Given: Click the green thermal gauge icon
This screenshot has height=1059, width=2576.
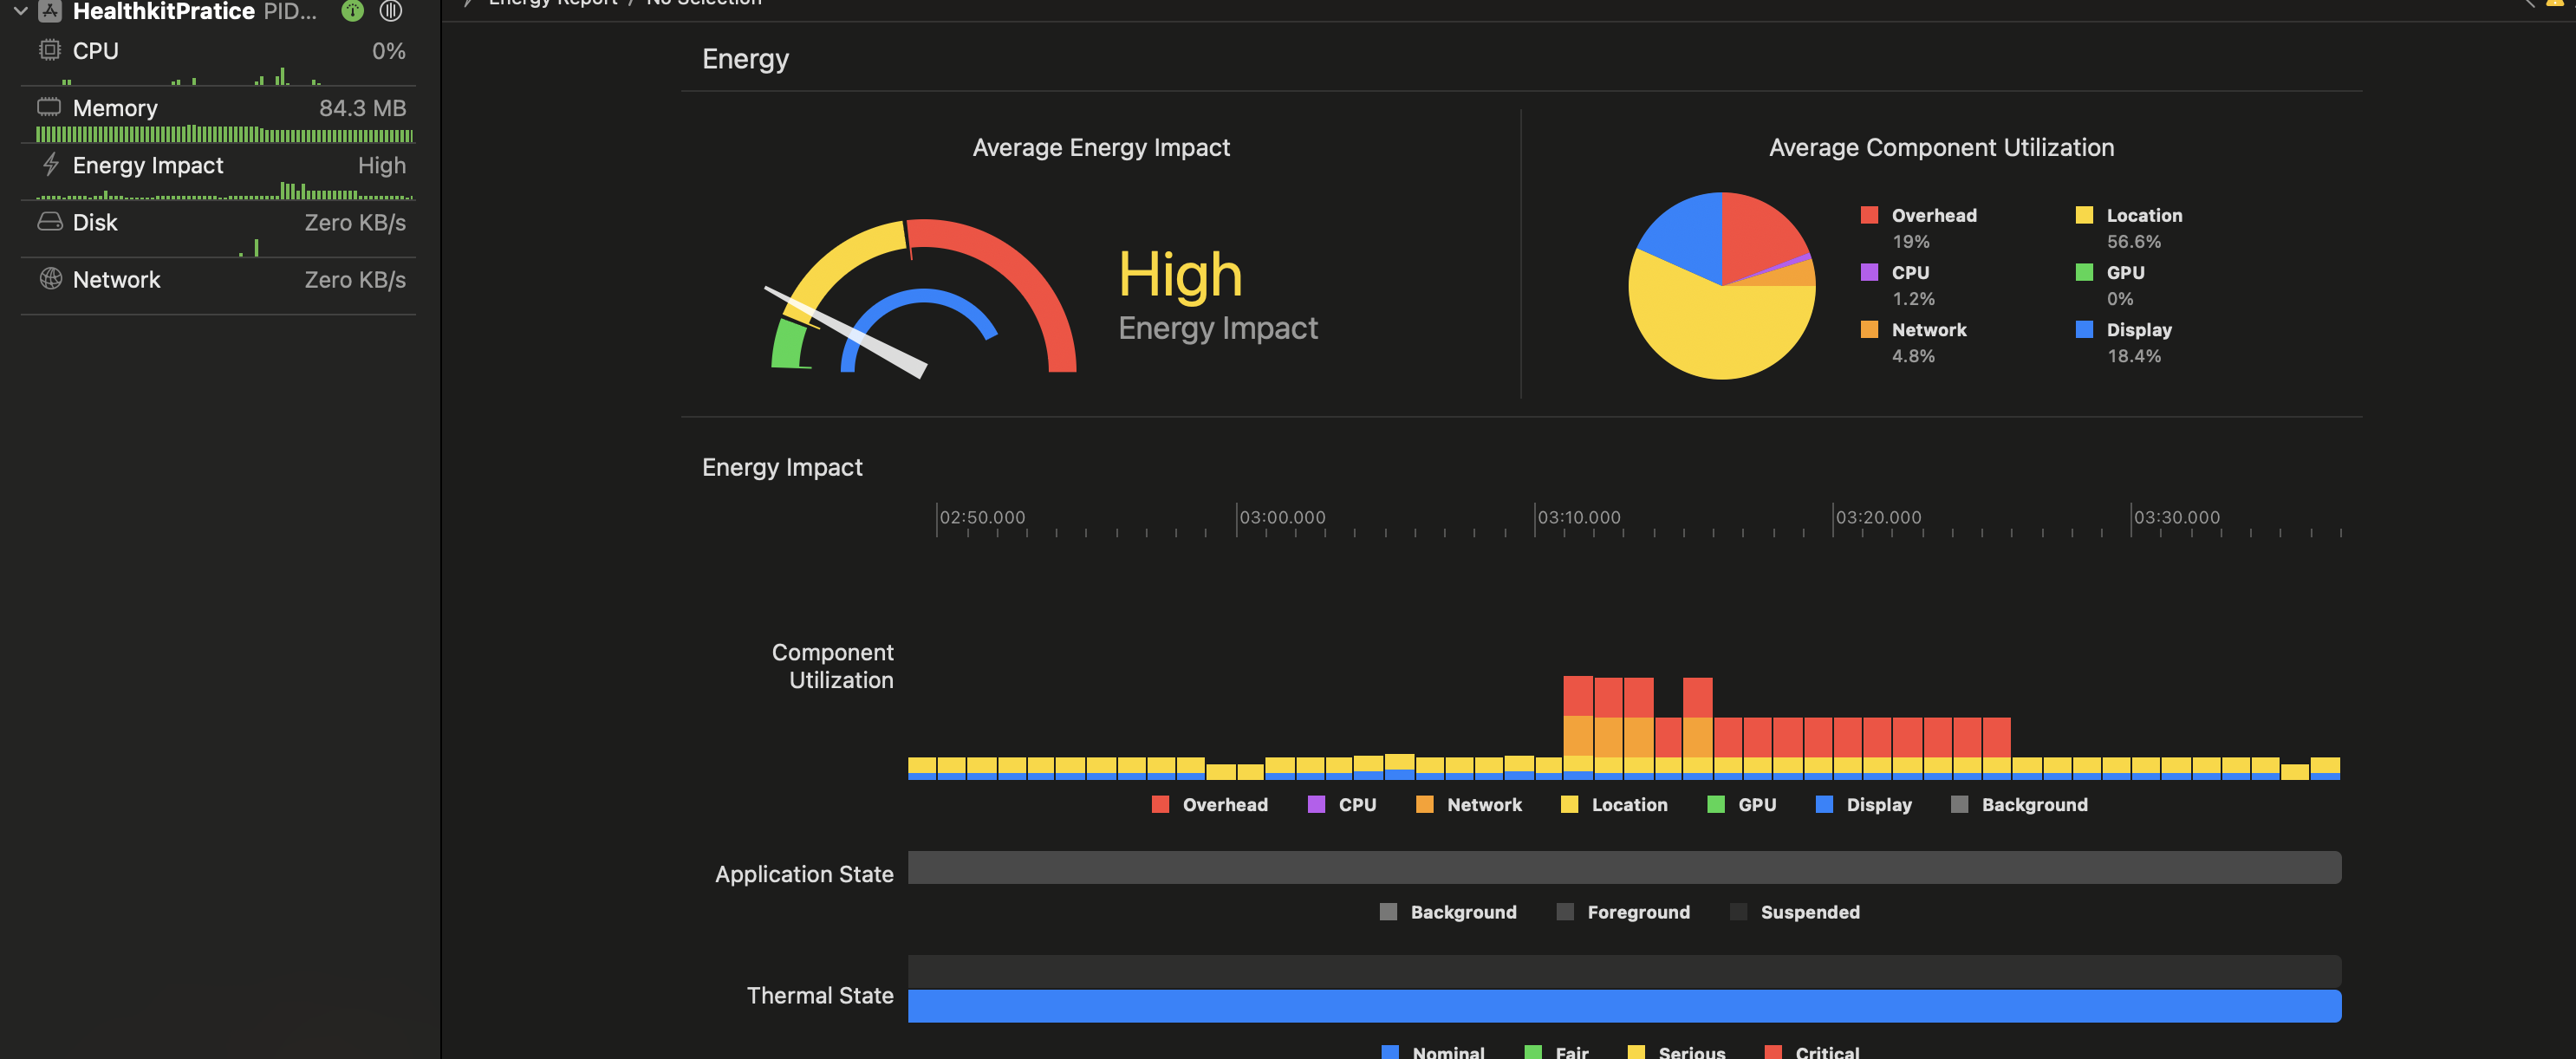Looking at the screenshot, I should (352, 11).
